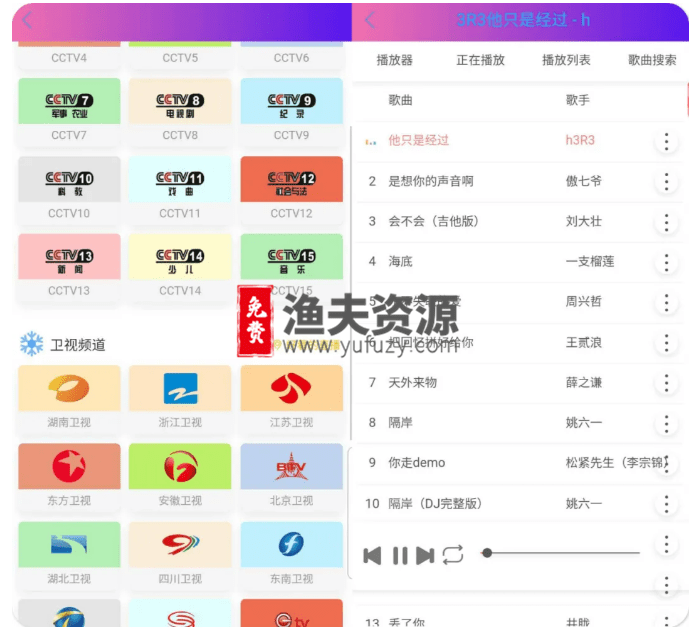Play song 会不会（吉他版）
This screenshot has height=641, width=700.
[433, 221]
